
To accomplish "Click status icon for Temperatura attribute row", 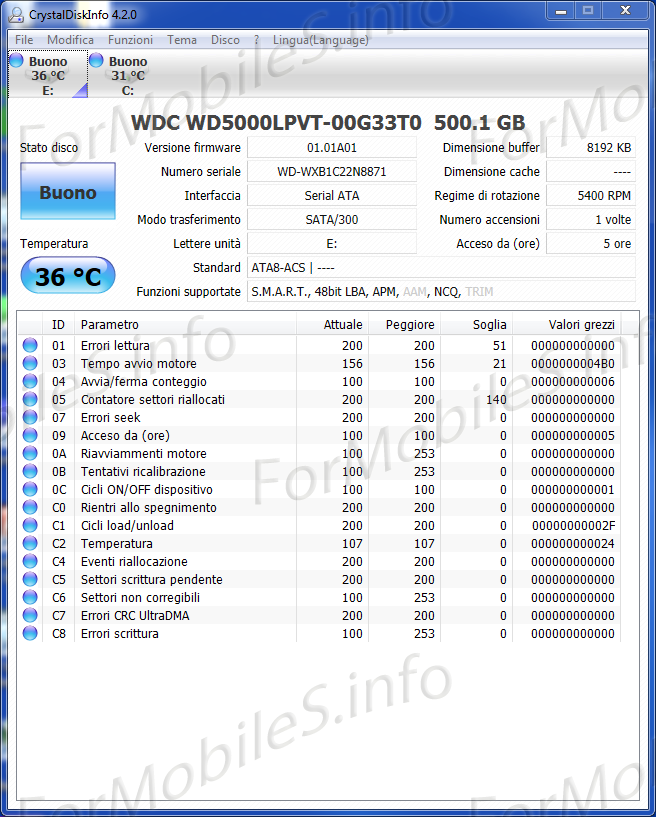I will click(x=30, y=544).
